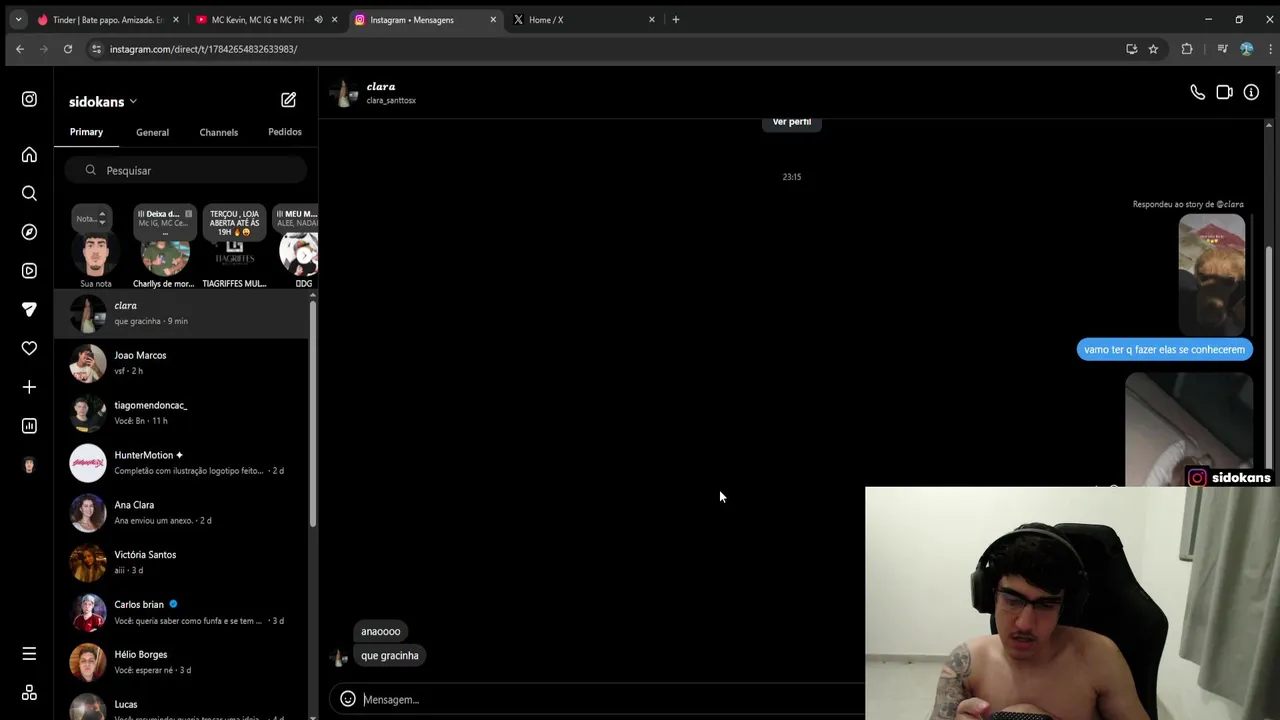Select the Primary inbox tab
The height and width of the screenshot is (720, 1280).
[x=86, y=132]
